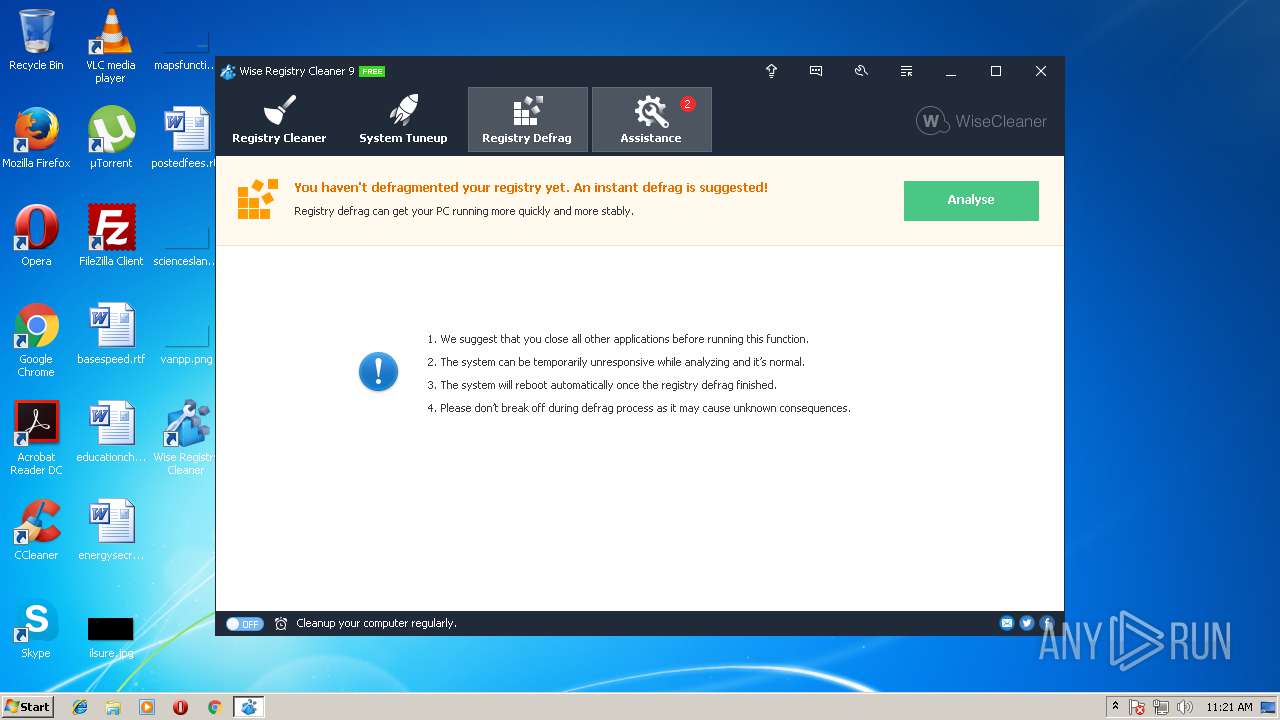Select the basespeed.rtf document icon
Image resolution: width=1280 pixels, height=720 pixels.
pos(110,334)
